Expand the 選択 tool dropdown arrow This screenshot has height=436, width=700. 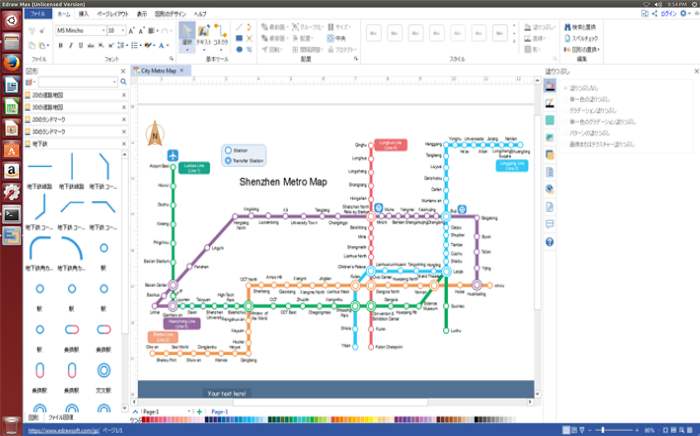tap(187, 50)
